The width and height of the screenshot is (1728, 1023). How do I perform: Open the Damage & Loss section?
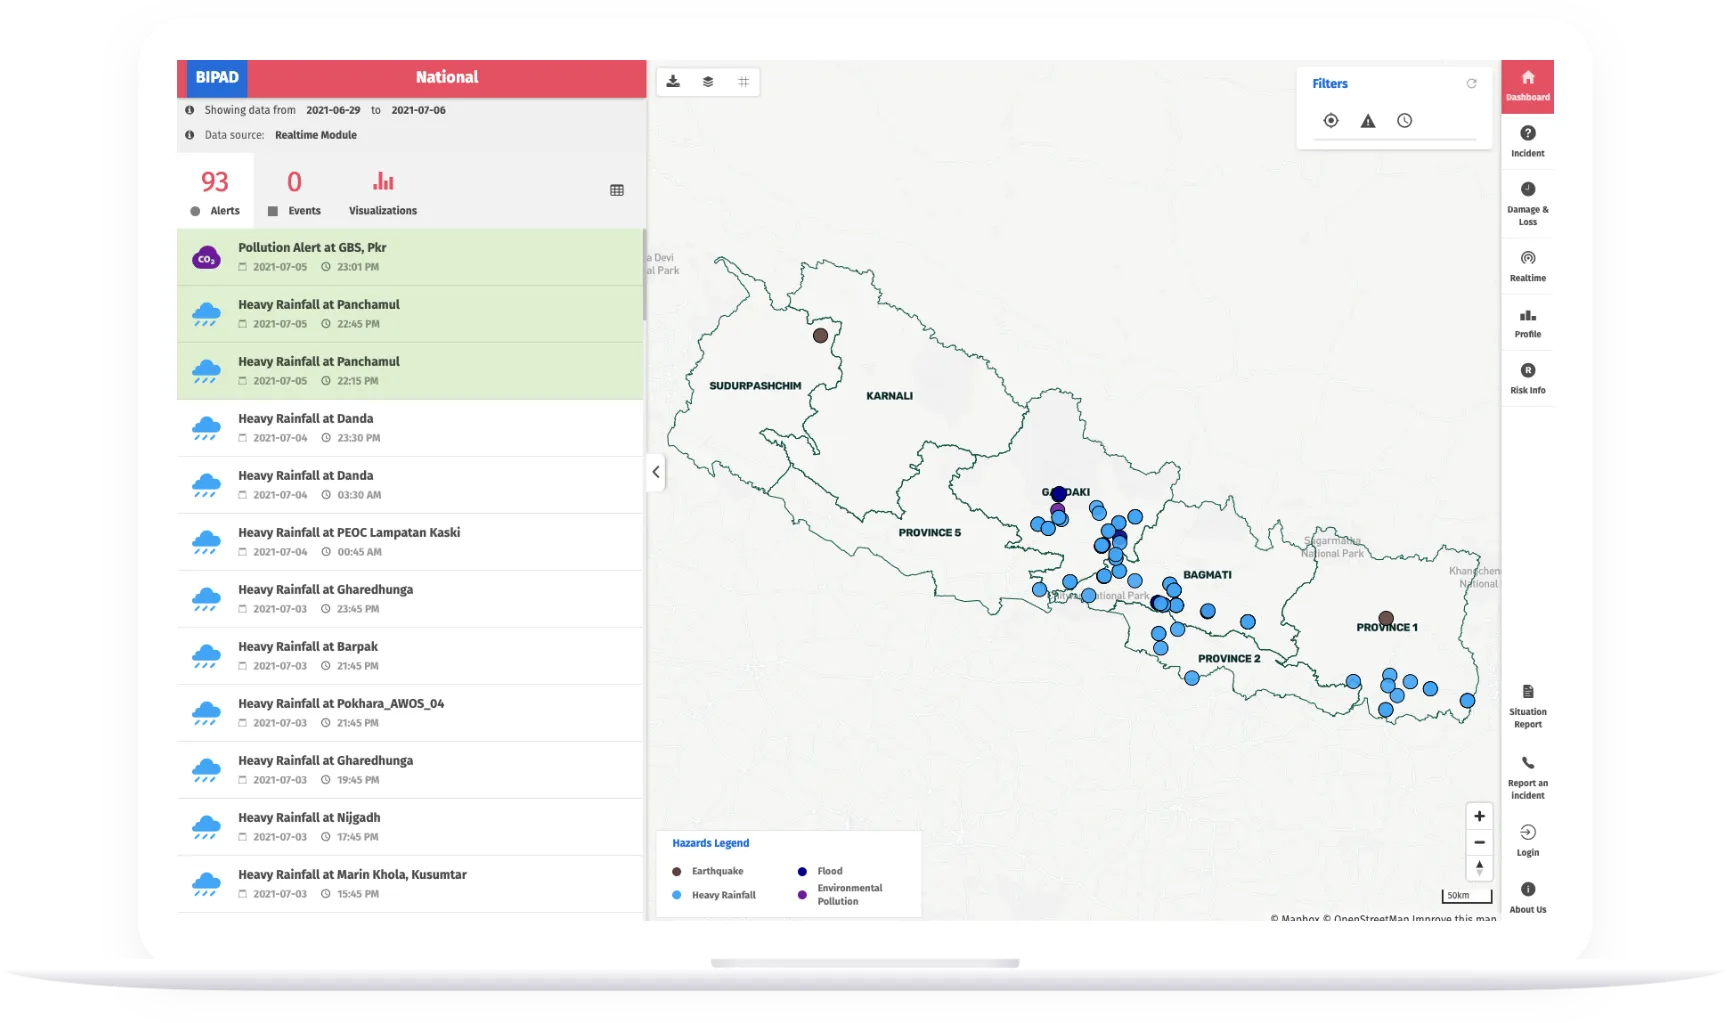tap(1527, 203)
